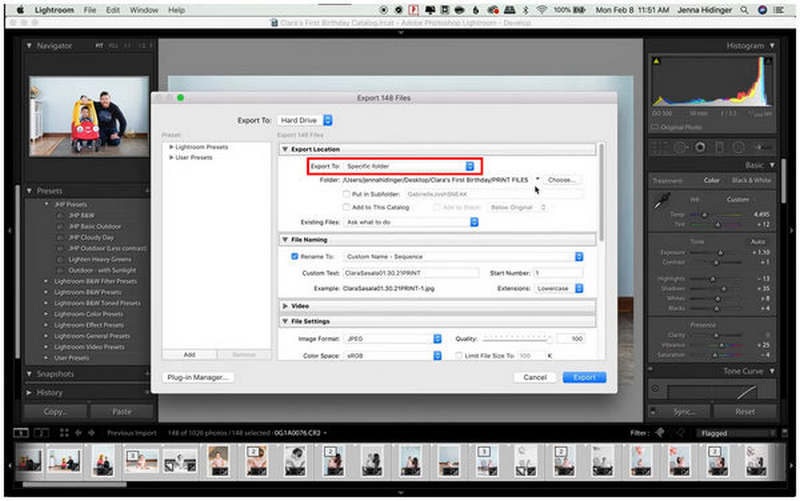Open Color Space sRGB dropdown
This screenshot has height=501, width=800.
tap(393, 356)
